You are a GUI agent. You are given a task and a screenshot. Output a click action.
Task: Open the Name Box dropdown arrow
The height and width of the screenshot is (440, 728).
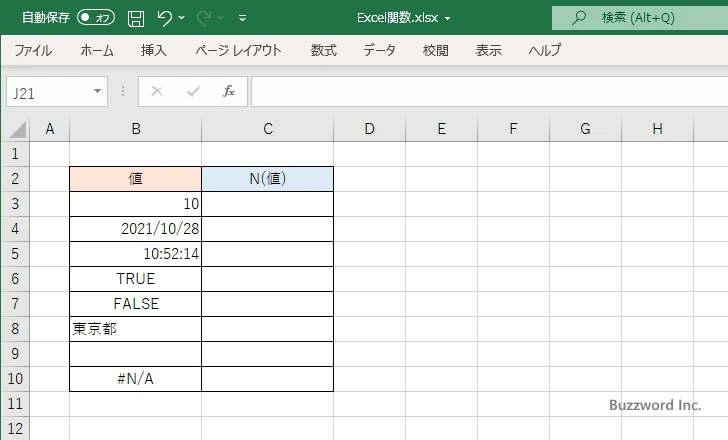pyautogui.click(x=98, y=91)
